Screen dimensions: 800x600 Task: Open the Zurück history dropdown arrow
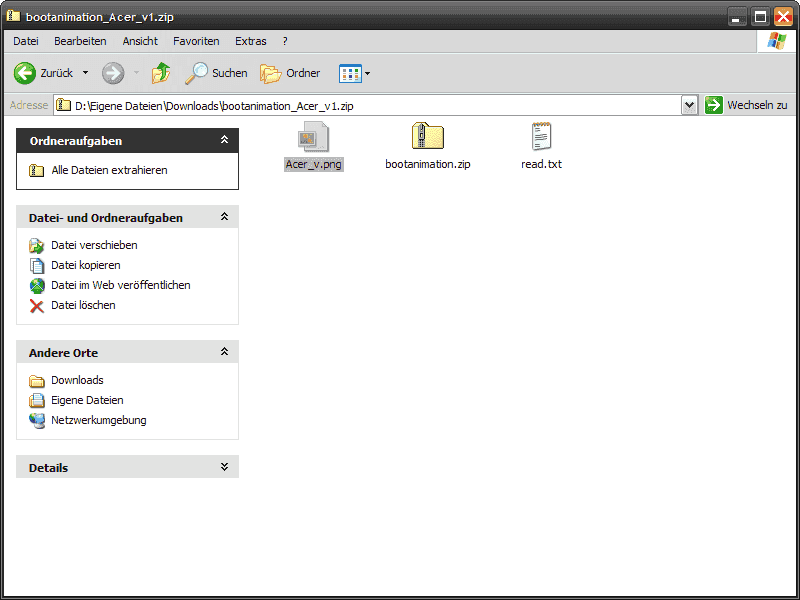tap(85, 73)
